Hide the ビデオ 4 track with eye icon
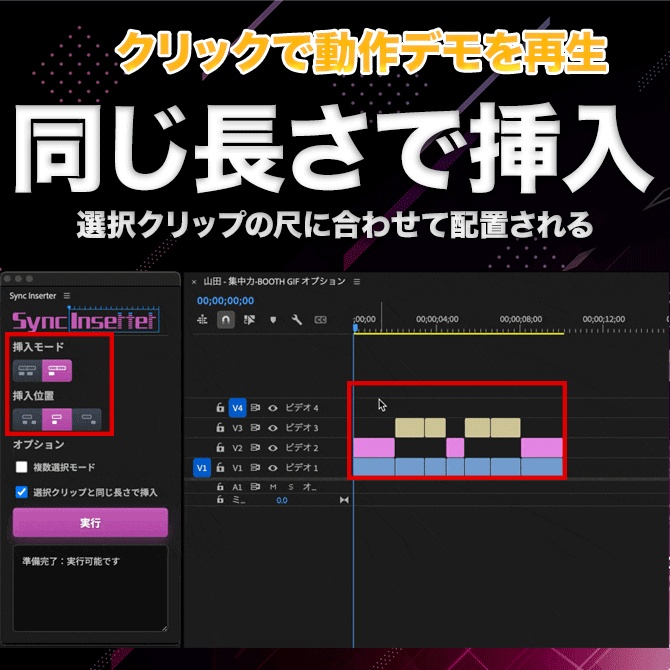The height and width of the screenshot is (670, 670). pos(273,408)
